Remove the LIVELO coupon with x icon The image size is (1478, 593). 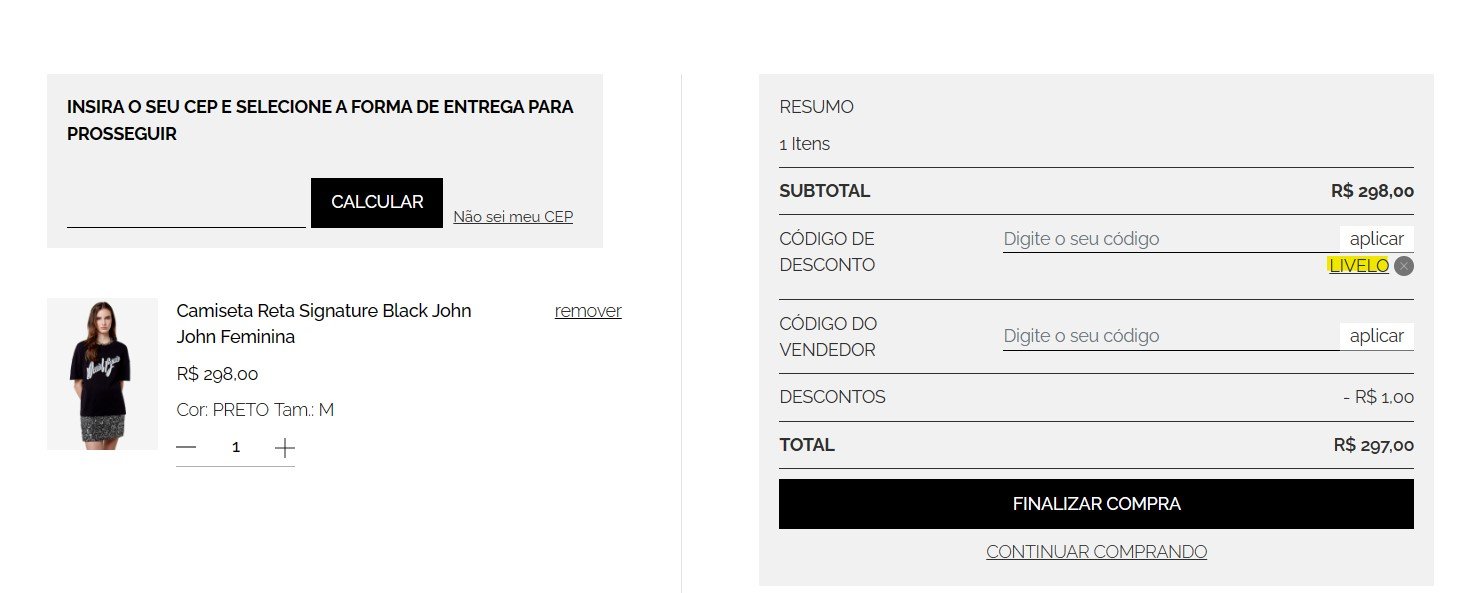coord(1404,266)
